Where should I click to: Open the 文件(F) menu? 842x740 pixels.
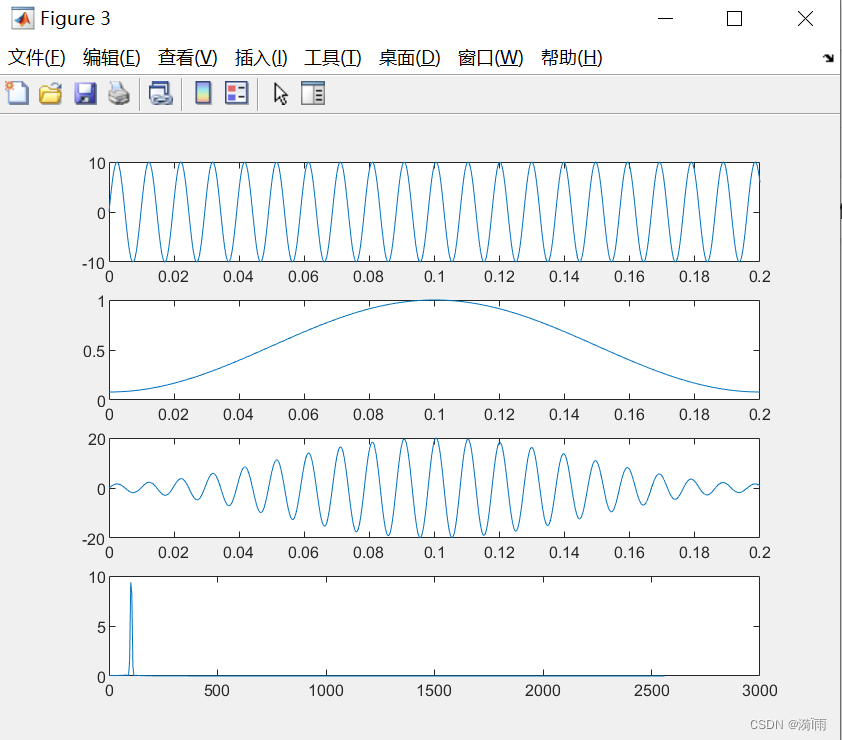click(x=37, y=57)
